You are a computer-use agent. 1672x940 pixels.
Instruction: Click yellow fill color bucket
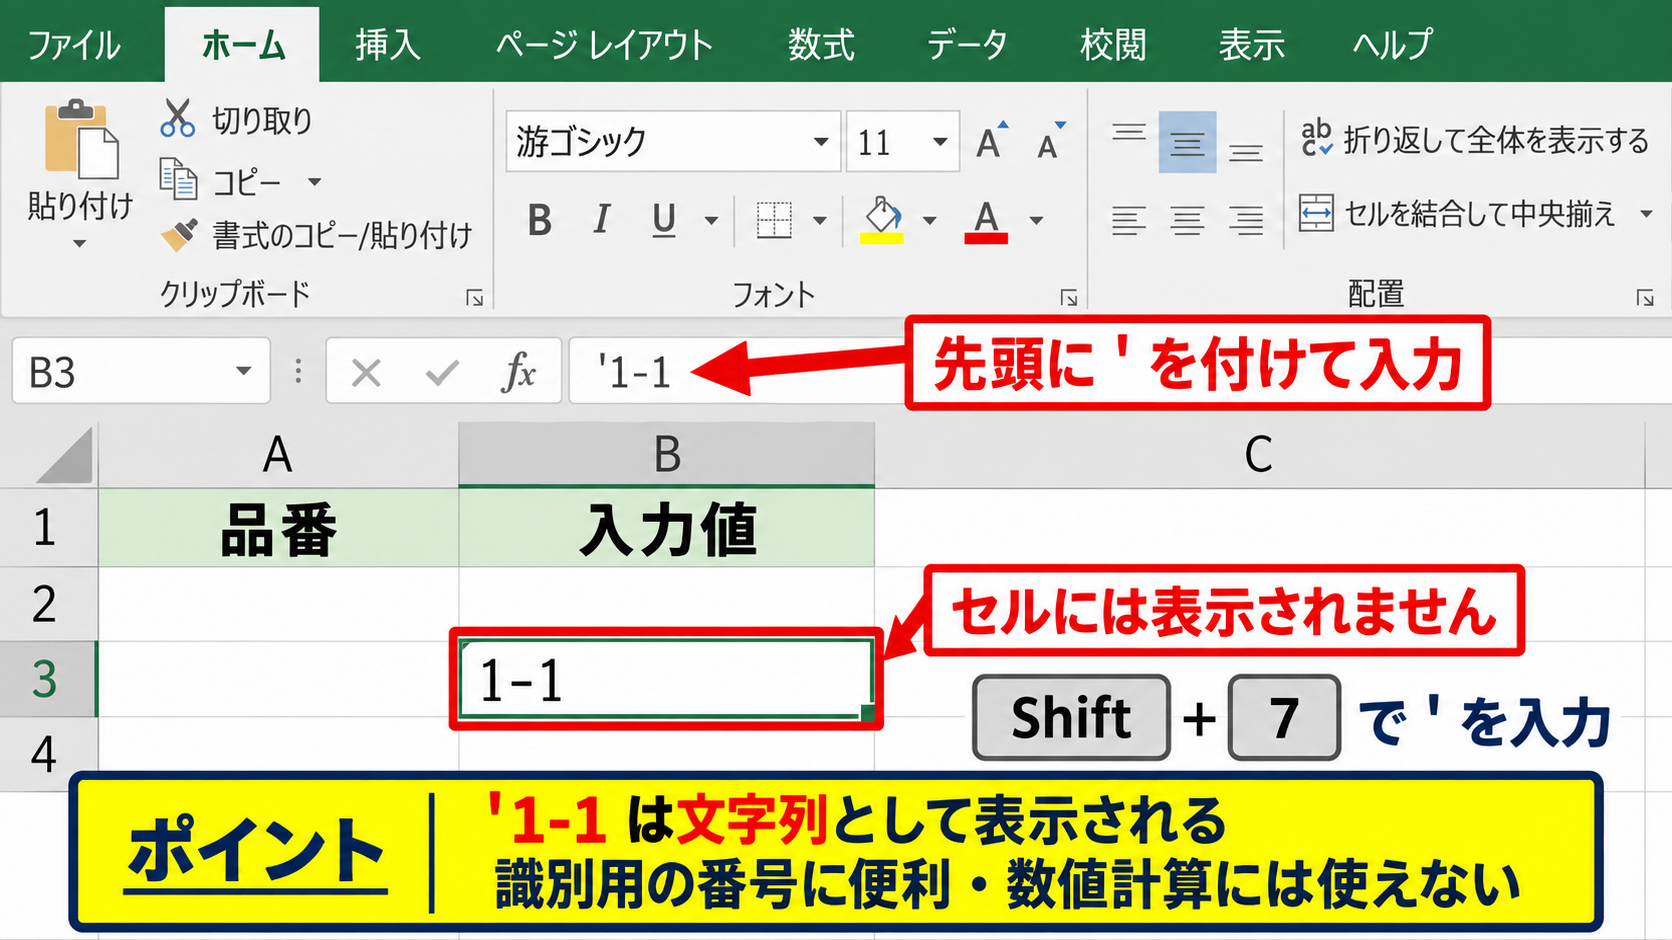tap(882, 220)
